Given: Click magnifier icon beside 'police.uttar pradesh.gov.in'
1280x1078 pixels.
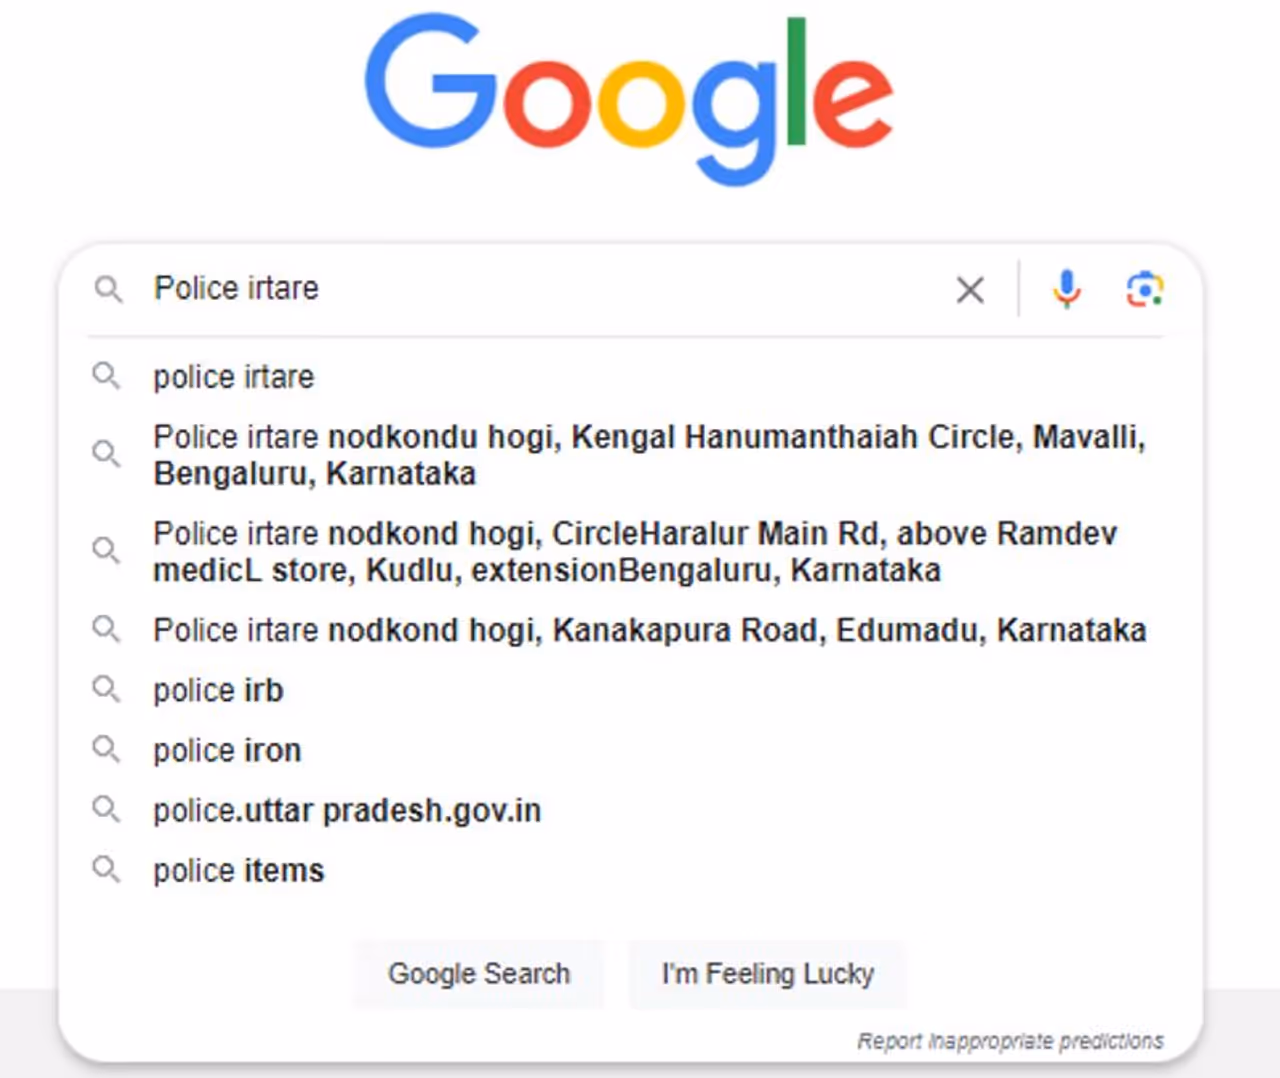Looking at the screenshot, I should 106,809.
